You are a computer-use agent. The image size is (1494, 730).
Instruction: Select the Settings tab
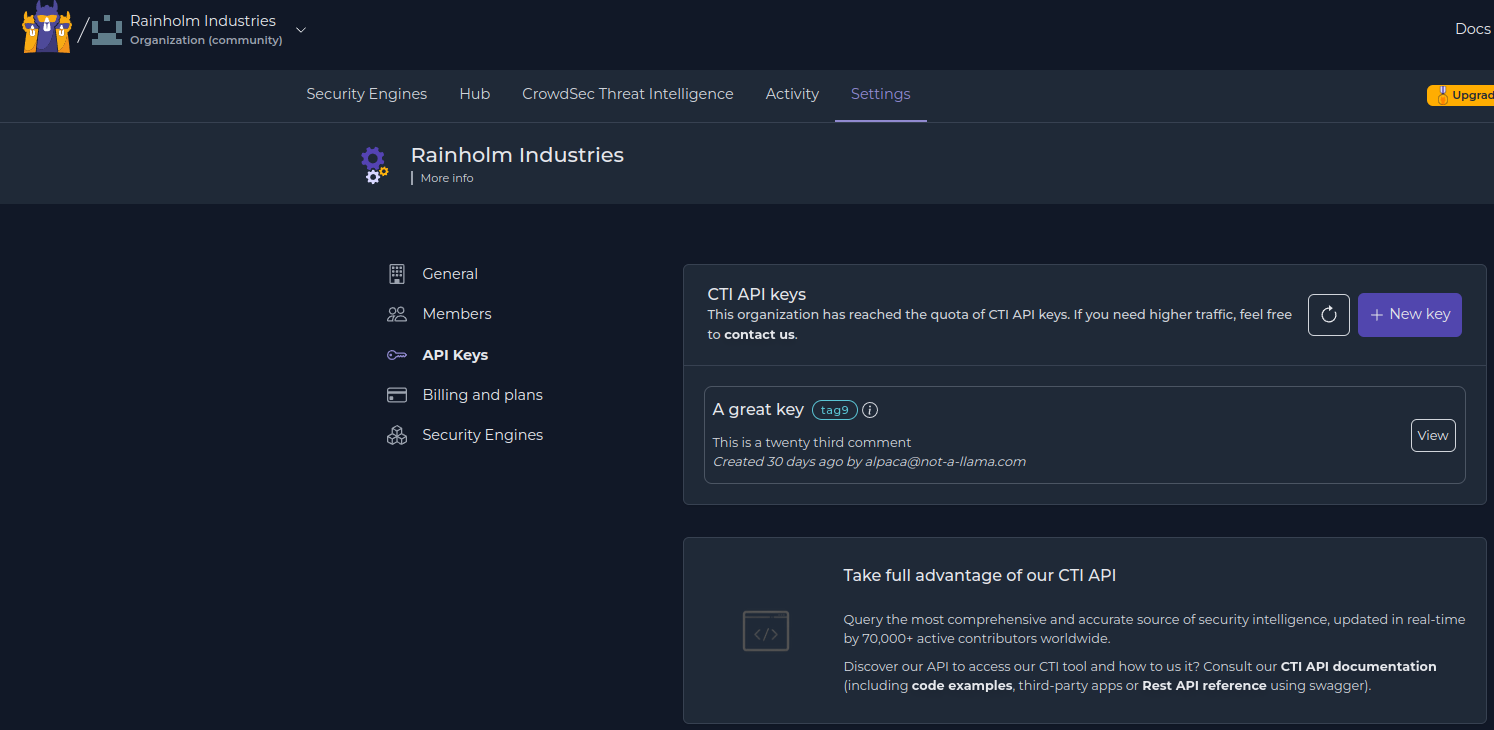click(x=880, y=94)
